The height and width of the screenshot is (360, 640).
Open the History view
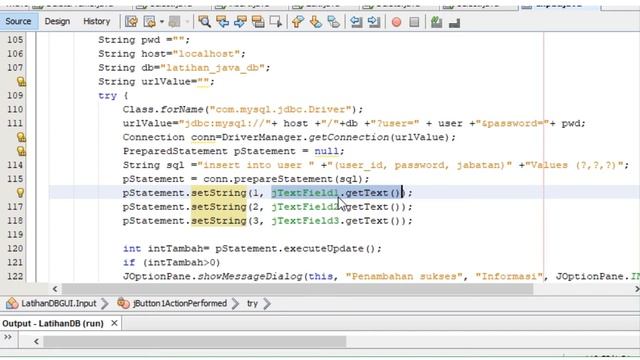tap(97, 21)
